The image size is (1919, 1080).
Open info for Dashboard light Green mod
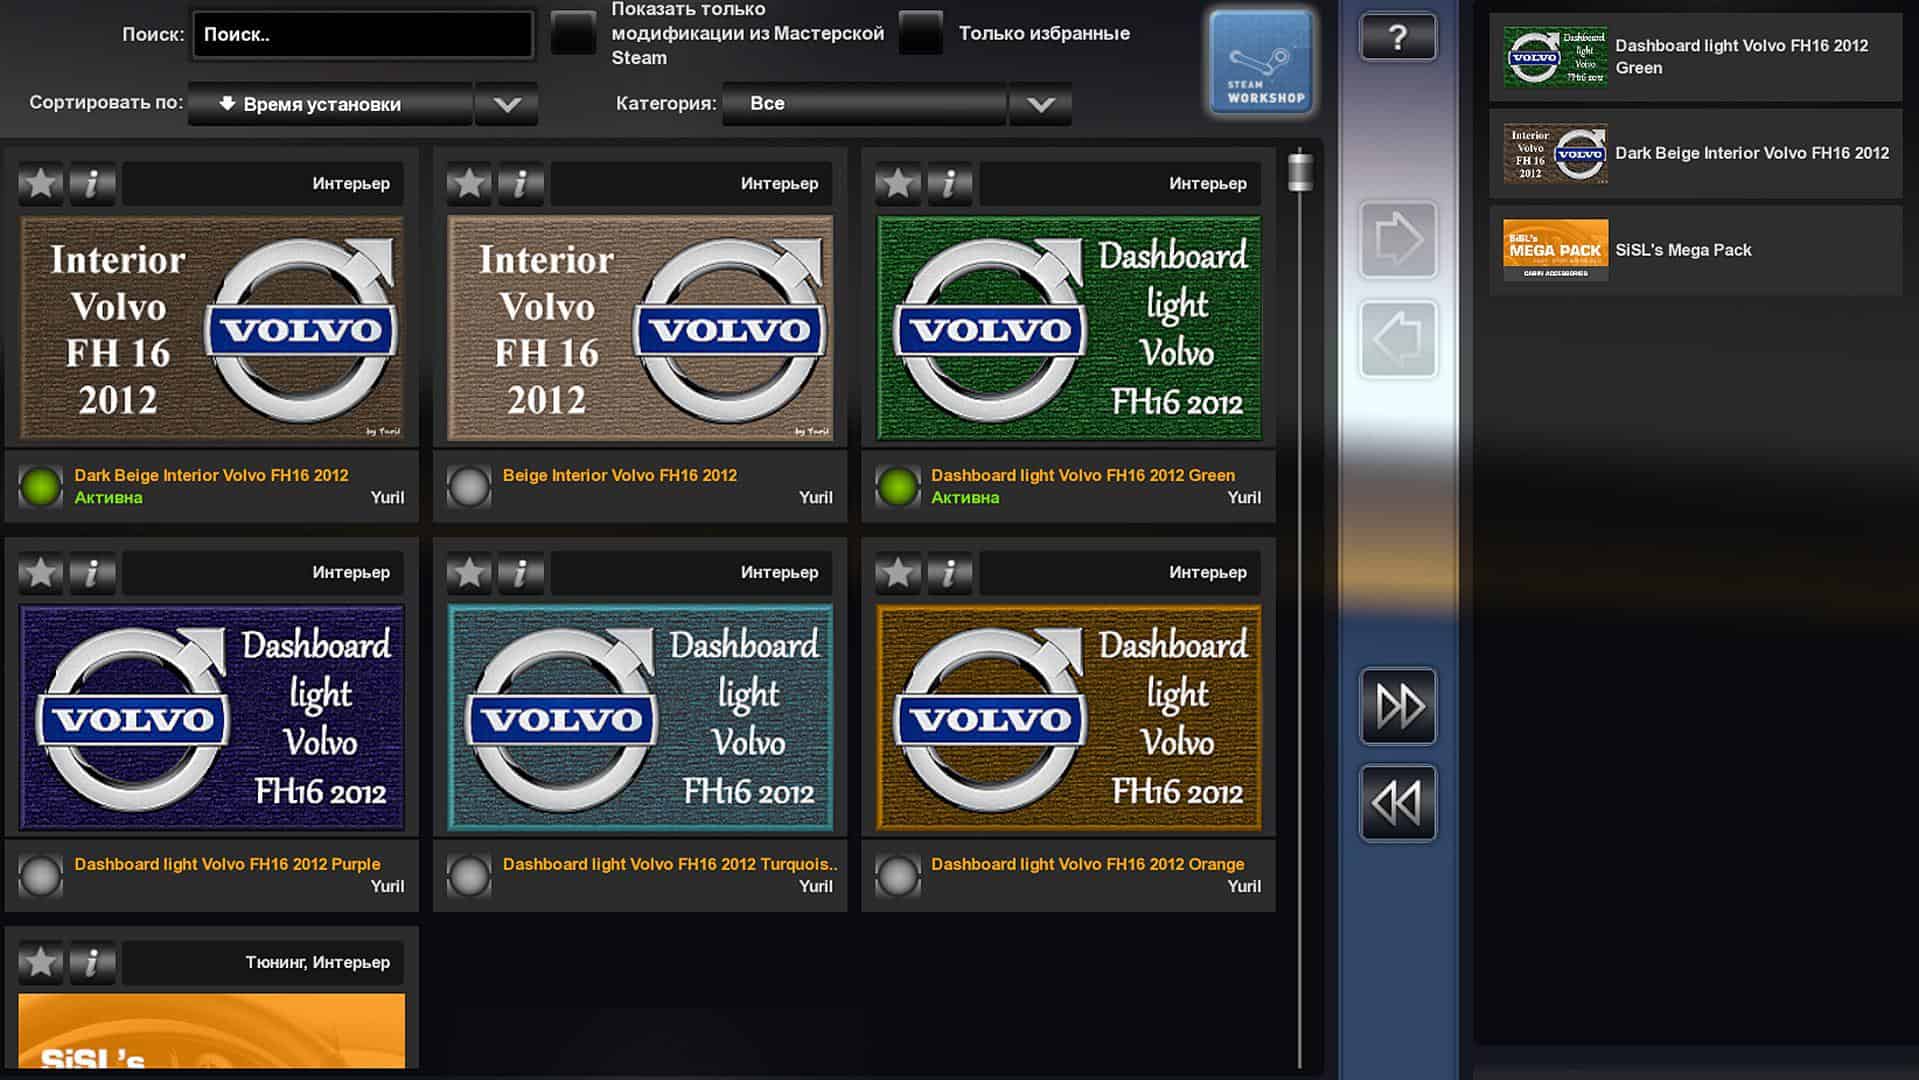coord(949,184)
